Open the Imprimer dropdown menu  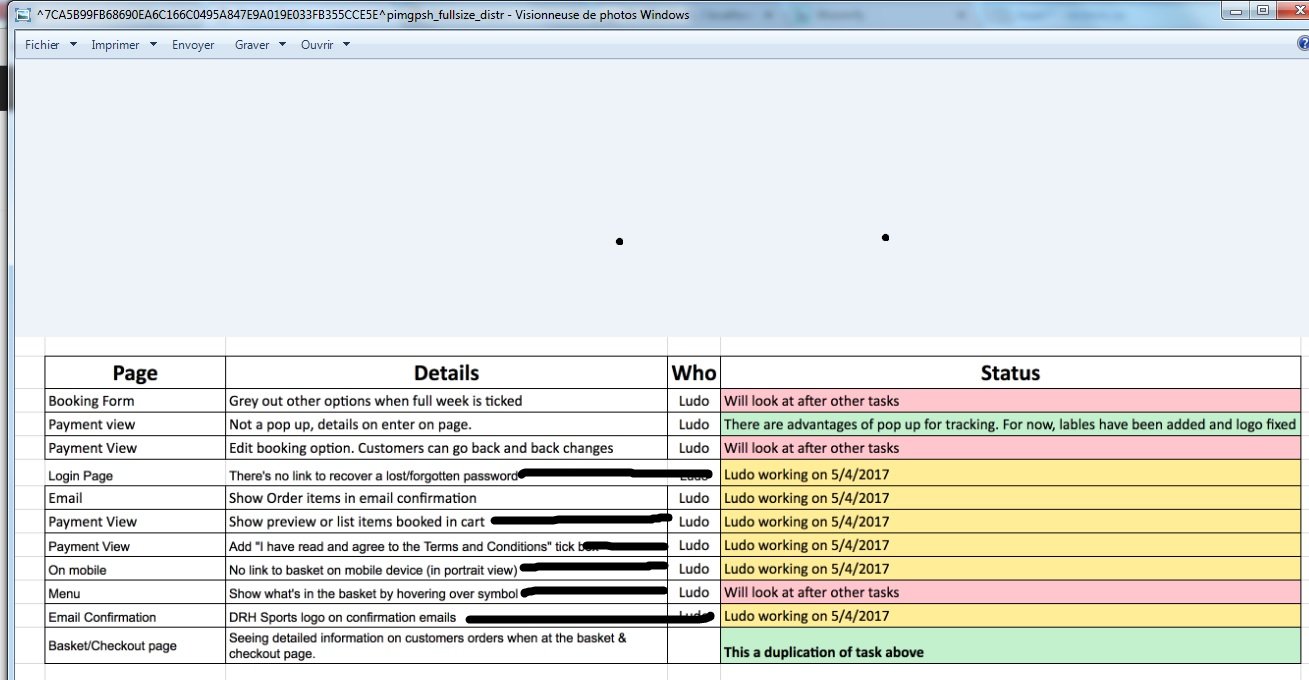123,45
